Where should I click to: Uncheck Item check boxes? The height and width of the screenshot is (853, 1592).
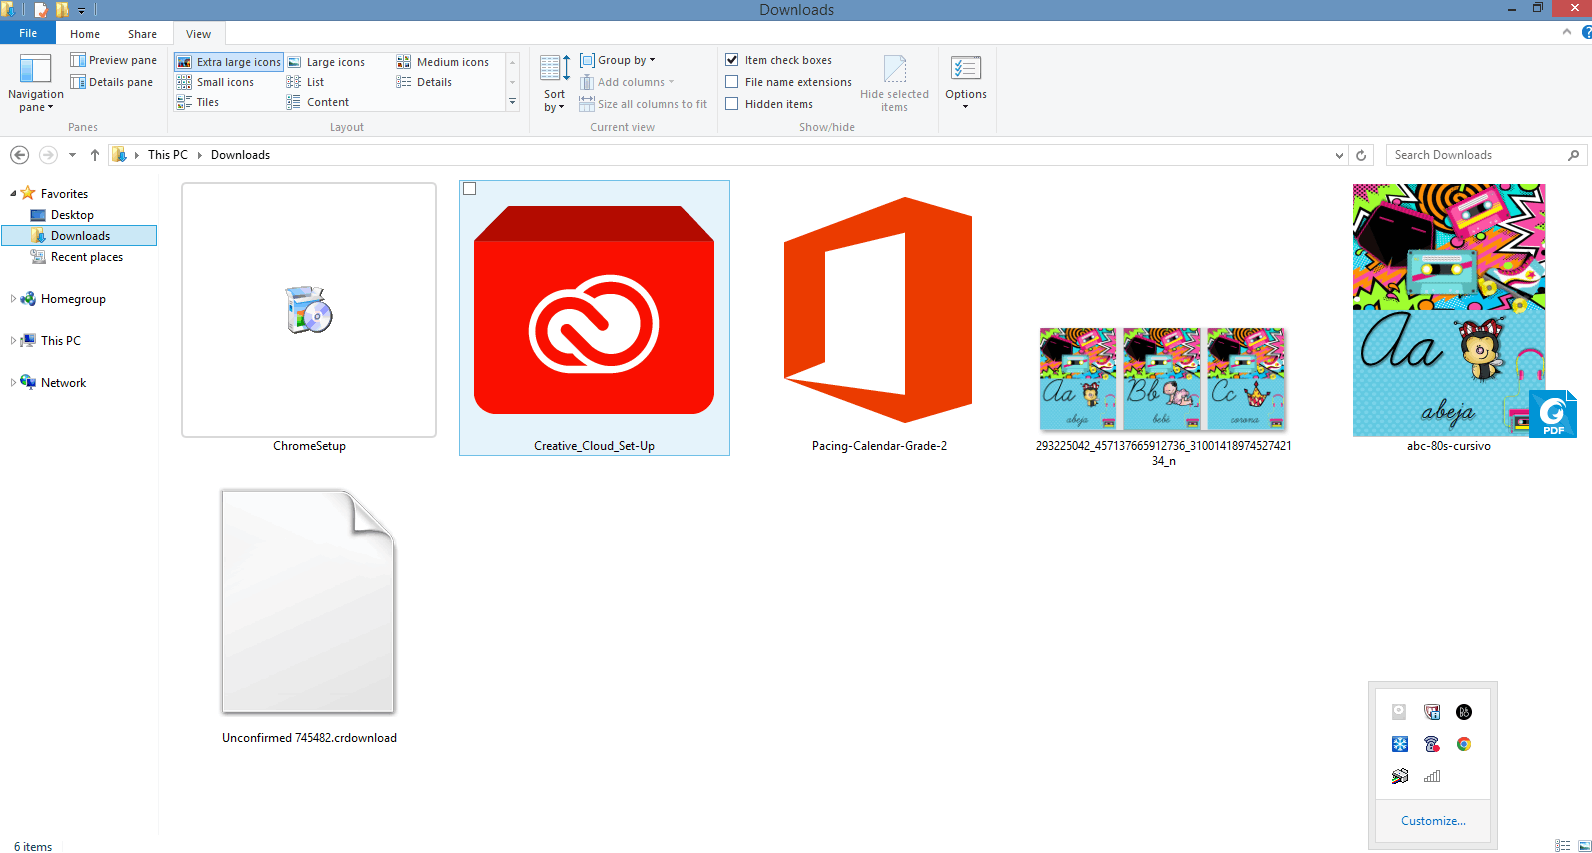point(732,60)
